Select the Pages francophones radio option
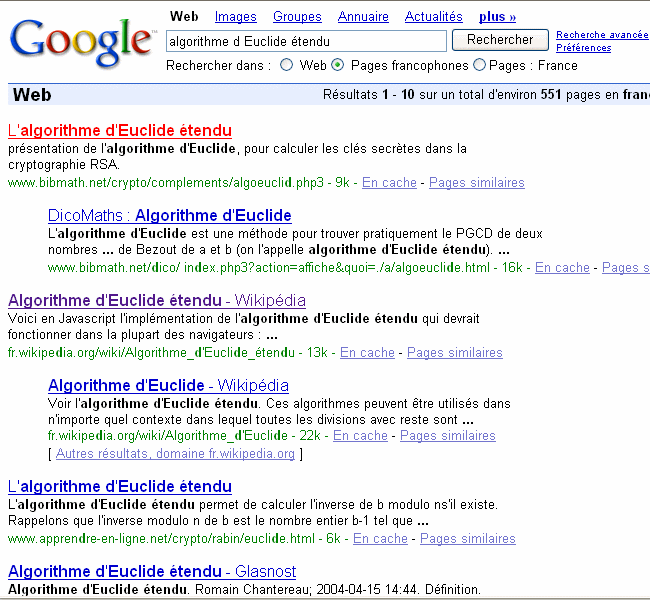 [x=338, y=65]
